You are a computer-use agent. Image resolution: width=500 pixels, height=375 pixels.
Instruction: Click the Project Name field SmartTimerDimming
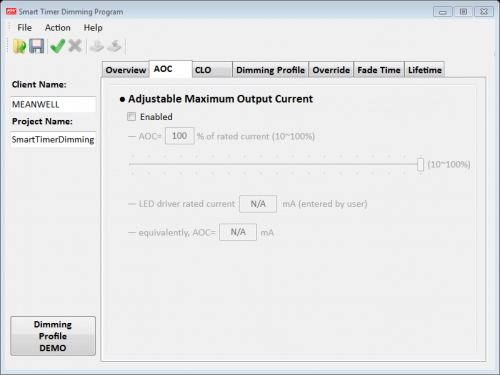53,139
